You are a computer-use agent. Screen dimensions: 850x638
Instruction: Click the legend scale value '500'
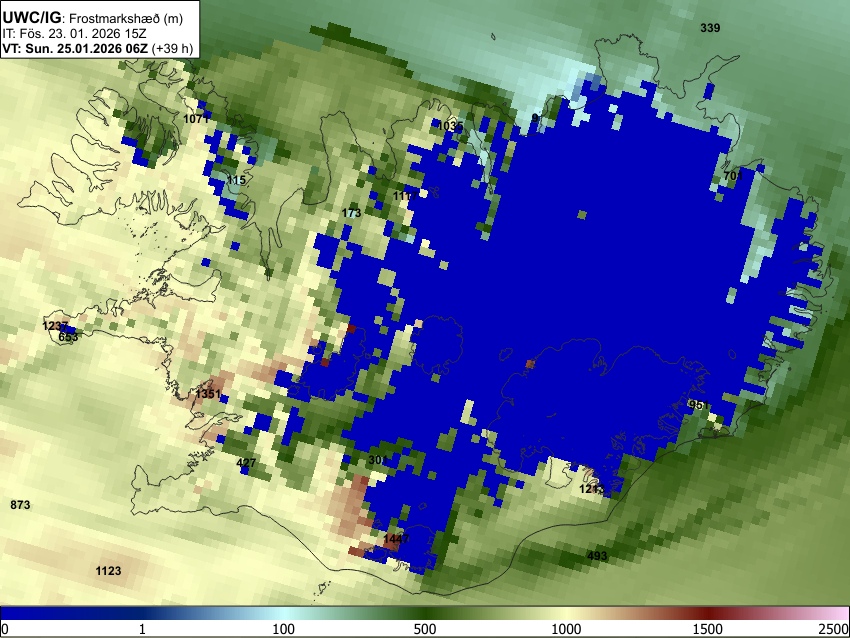425,629
